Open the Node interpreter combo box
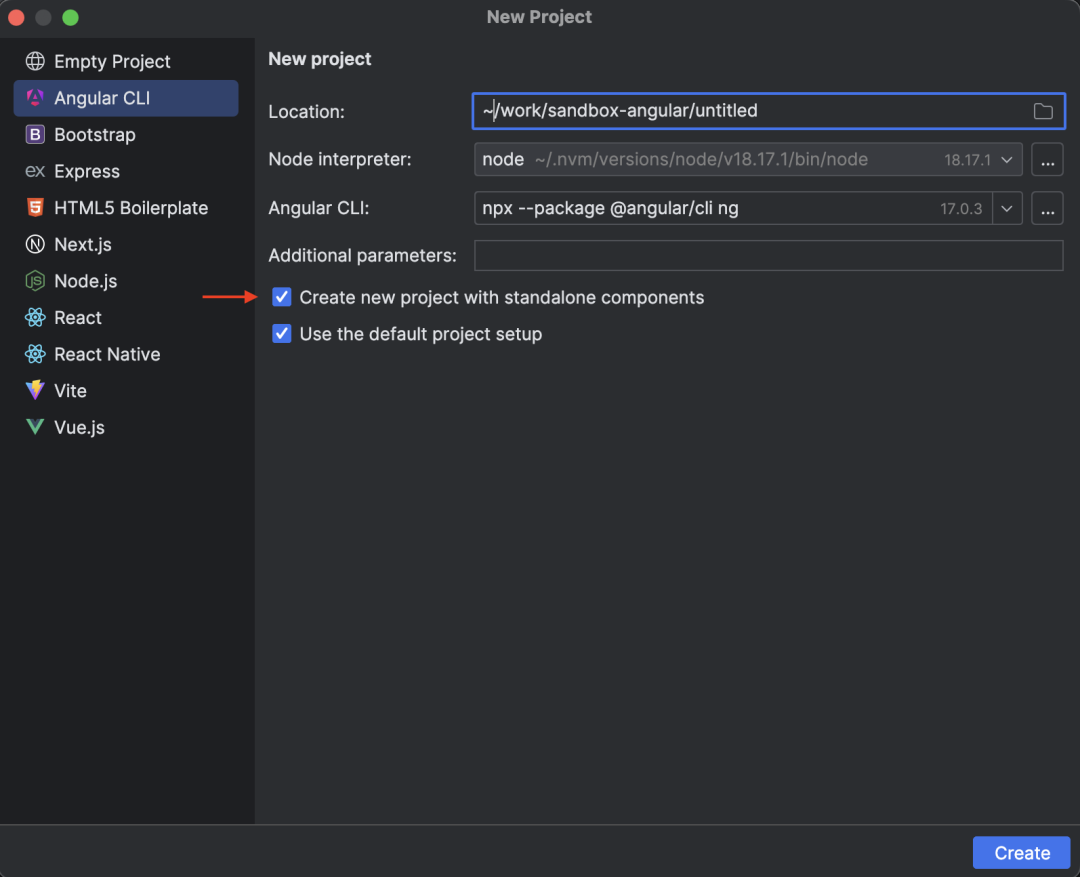The width and height of the screenshot is (1080, 877). pyautogui.click(x=748, y=160)
